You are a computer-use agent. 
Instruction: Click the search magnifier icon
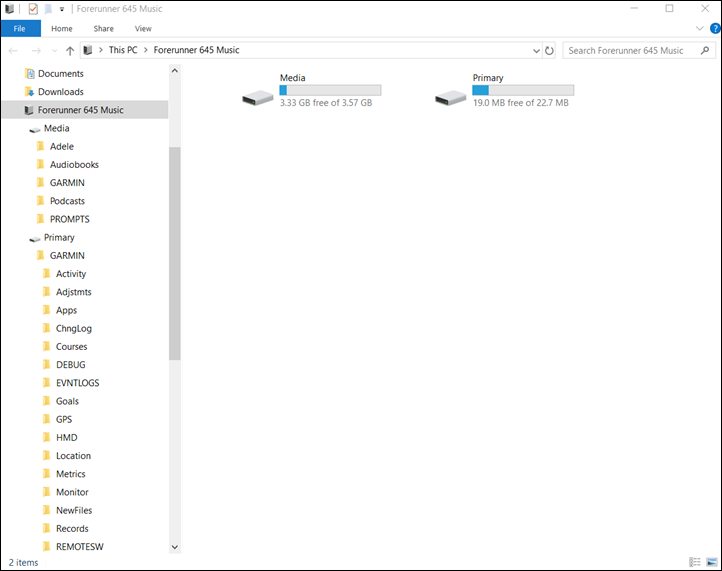[705, 50]
